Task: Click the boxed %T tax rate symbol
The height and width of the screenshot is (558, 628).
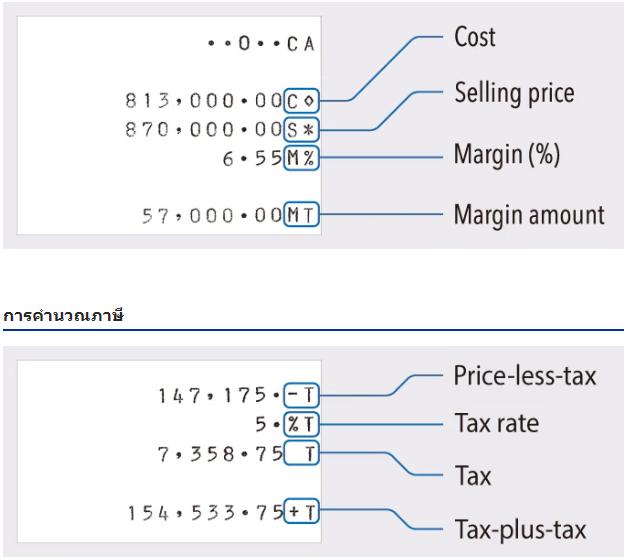Action: (x=301, y=424)
